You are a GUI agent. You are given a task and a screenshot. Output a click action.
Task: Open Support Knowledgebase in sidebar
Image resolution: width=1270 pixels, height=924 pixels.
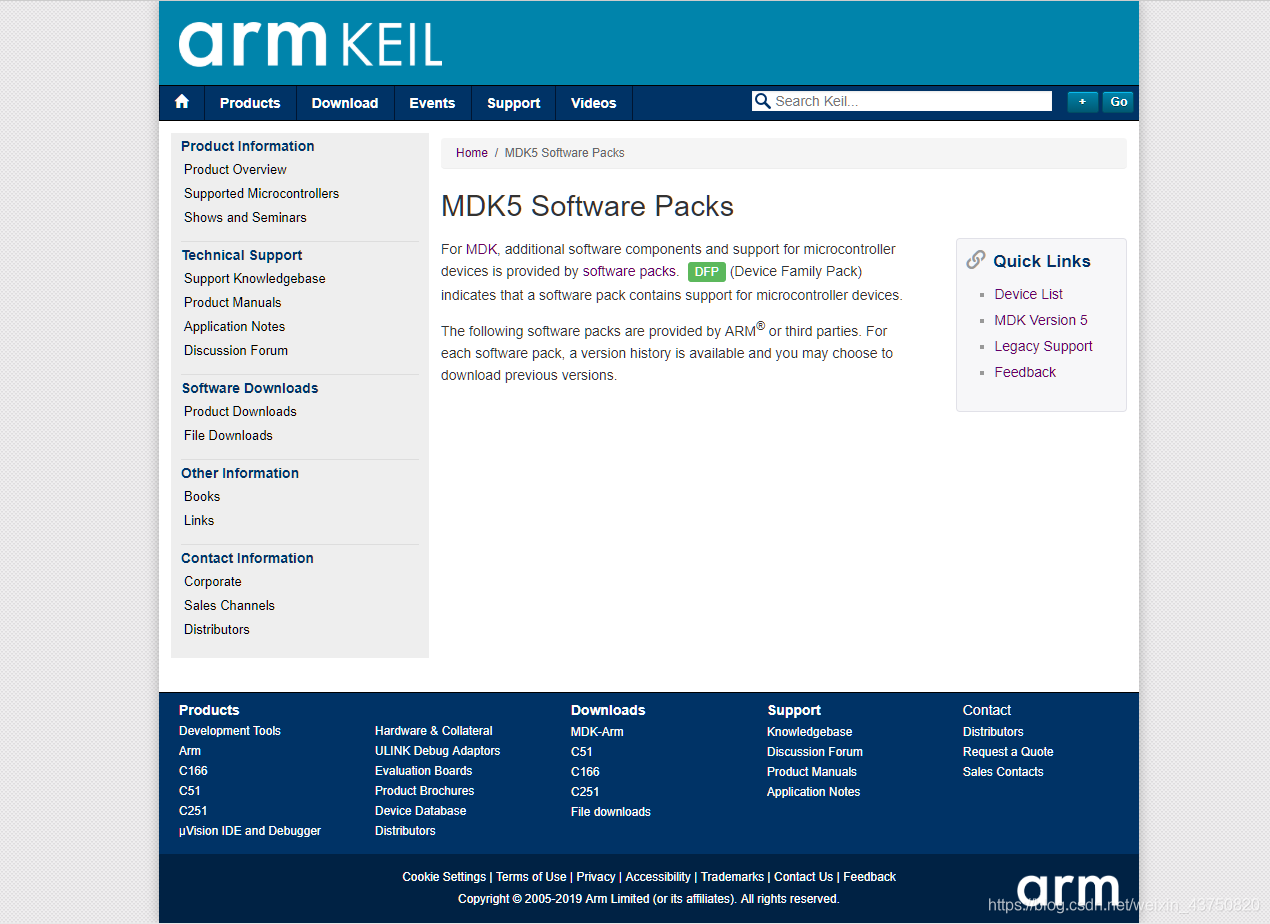255,278
